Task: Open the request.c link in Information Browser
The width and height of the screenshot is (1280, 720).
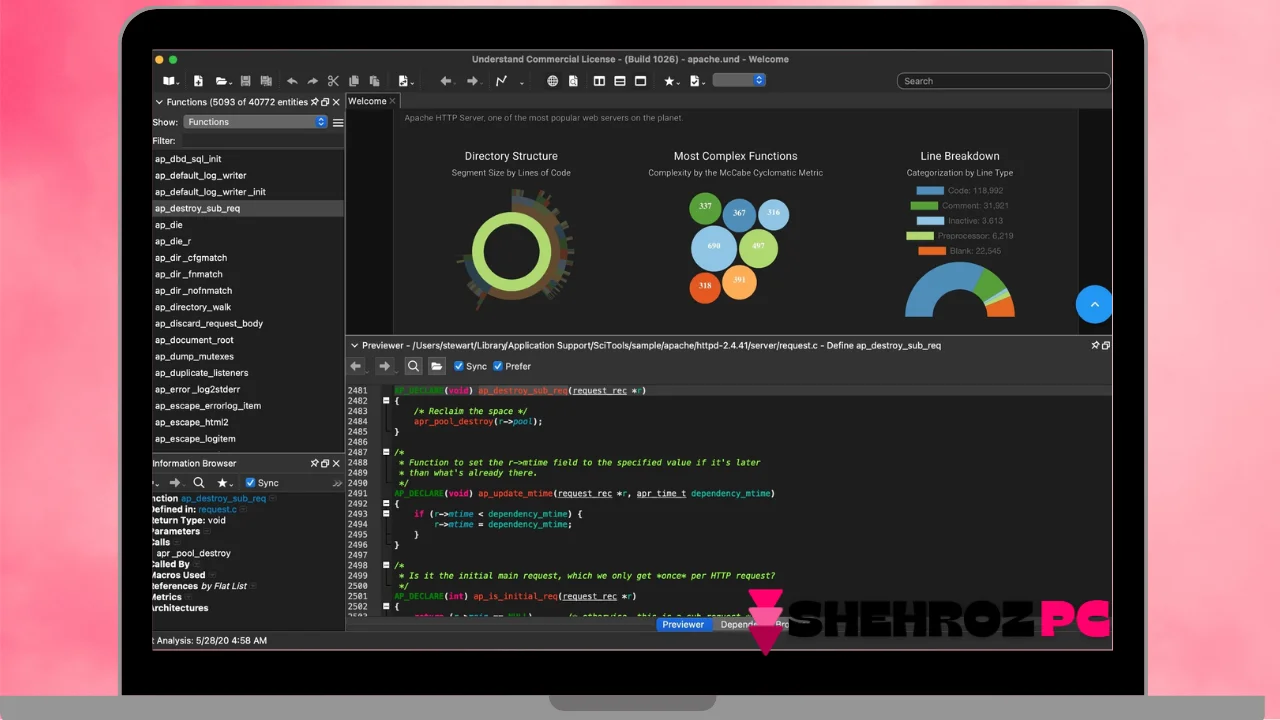Action: click(217, 509)
